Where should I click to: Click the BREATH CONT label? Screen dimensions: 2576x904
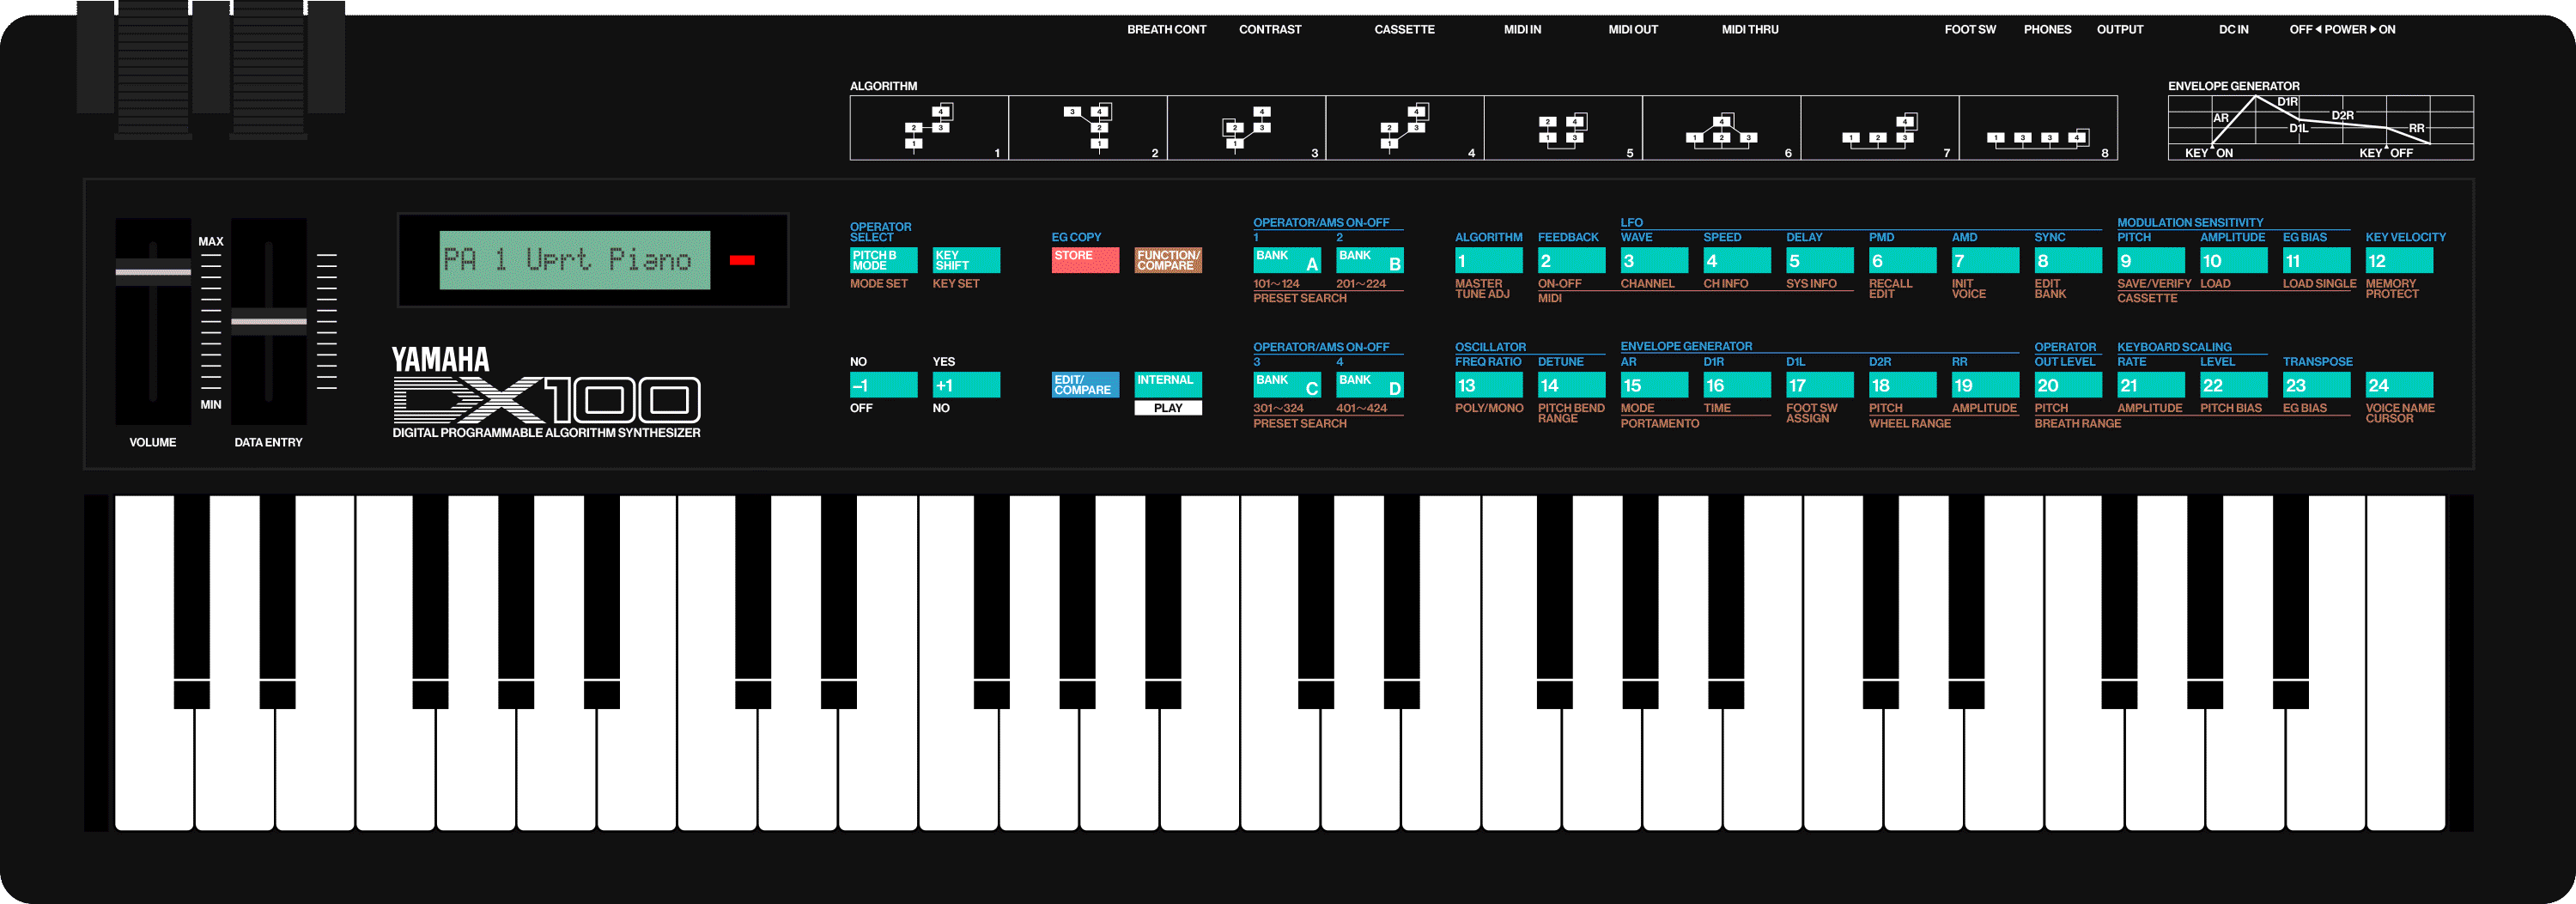pyautogui.click(x=1166, y=30)
